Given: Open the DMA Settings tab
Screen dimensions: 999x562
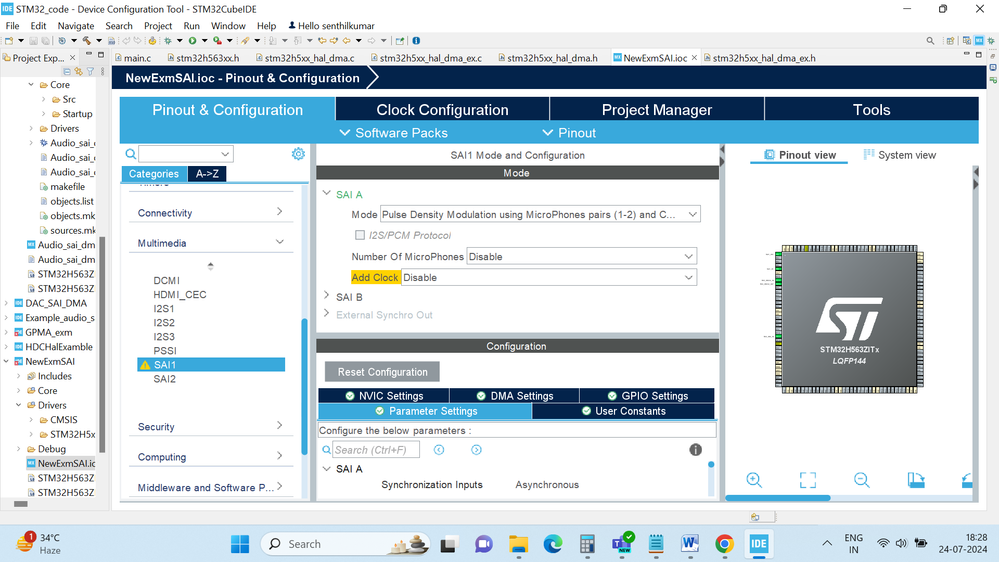Looking at the screenshot, I should (514, 396).
